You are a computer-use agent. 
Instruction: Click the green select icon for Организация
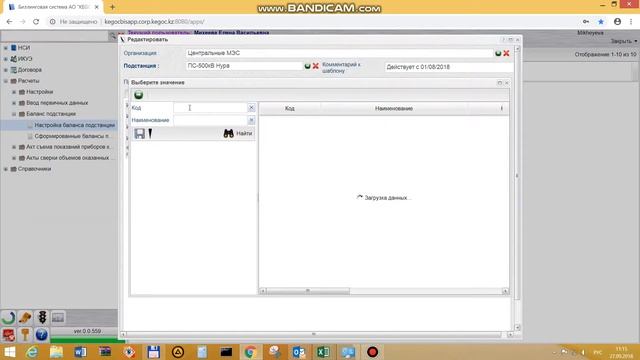pyautogui.click(x=498, y=53)
